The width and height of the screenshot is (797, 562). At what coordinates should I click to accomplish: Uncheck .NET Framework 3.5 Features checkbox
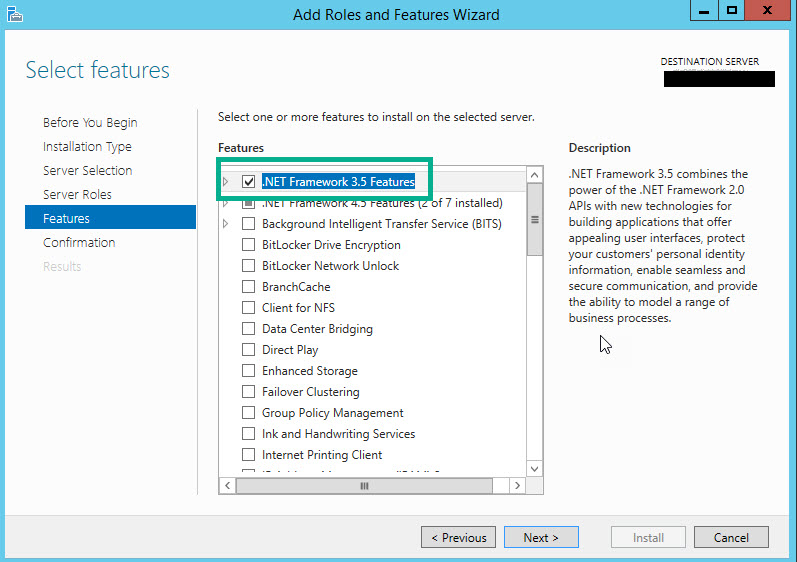pyautogui.click(x=248, y=181)
